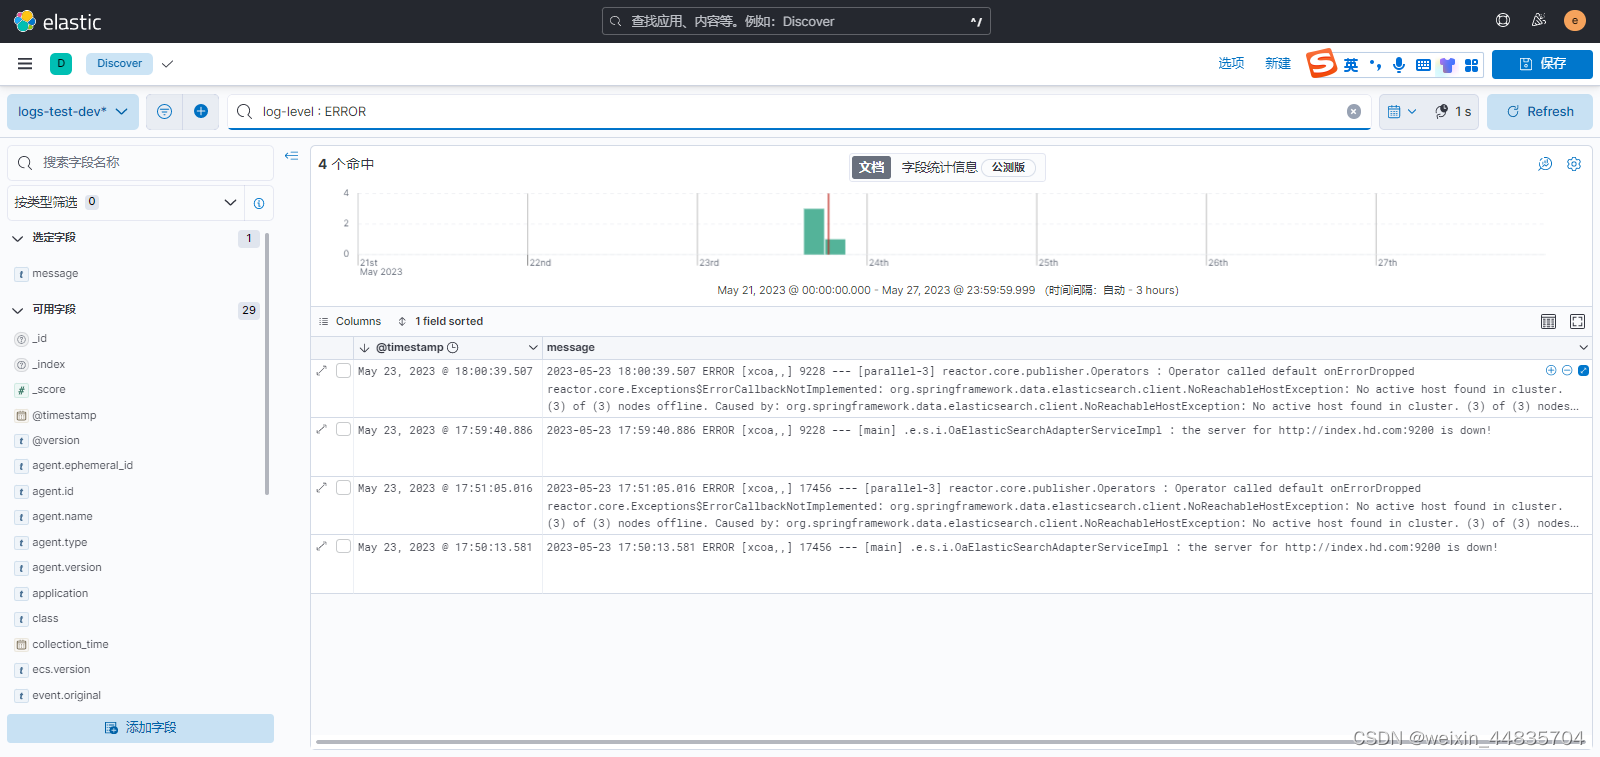Select the application field in sidebar

[60, 594]
